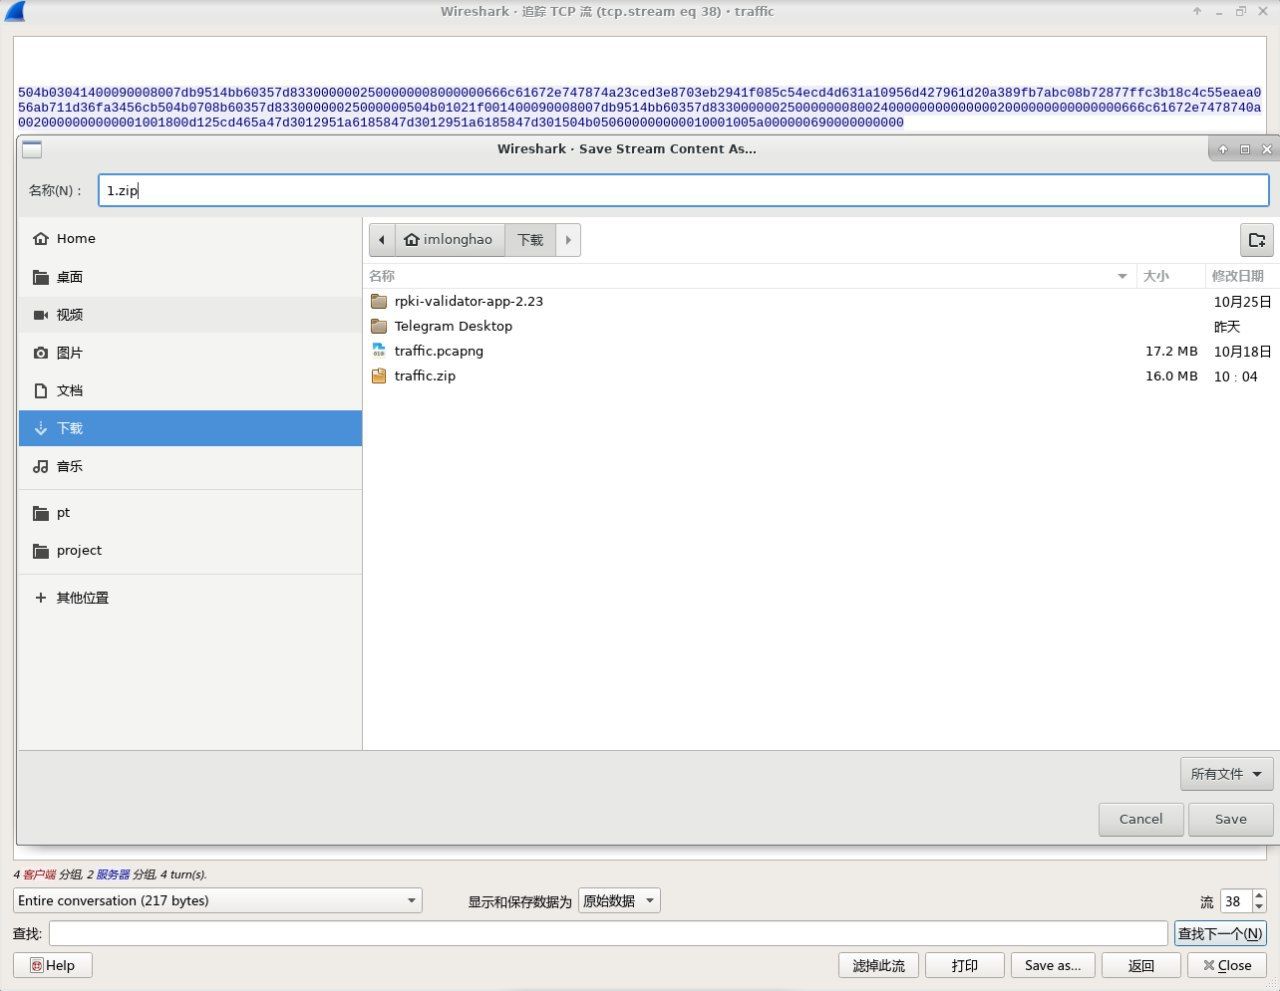Screen dimensions: 1280x991
Task: Select the traffic.zip file
Action: click(424, 376)
